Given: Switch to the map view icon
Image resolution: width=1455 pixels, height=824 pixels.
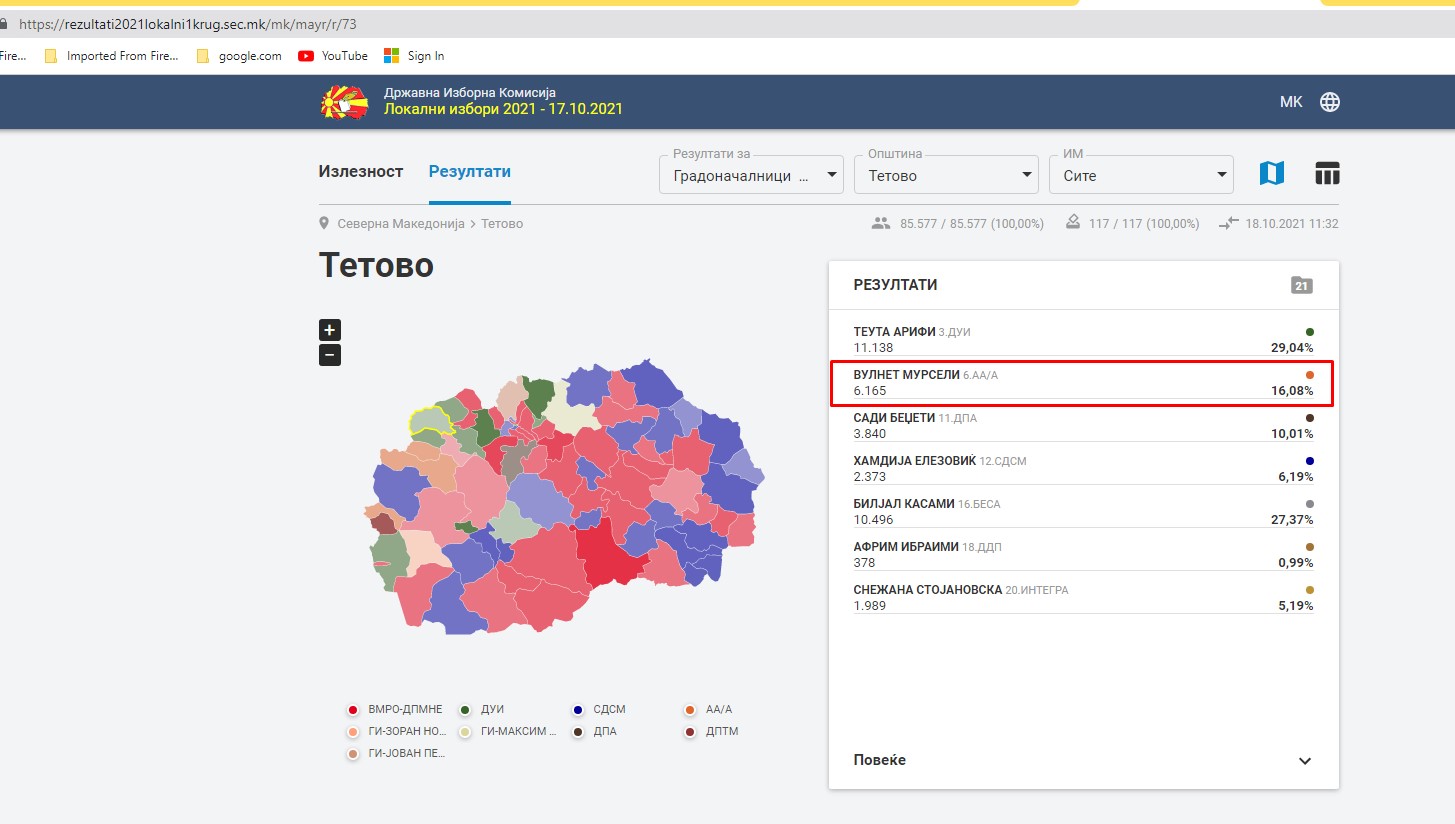Looking at the screenshot, I should coord(1271,174).
